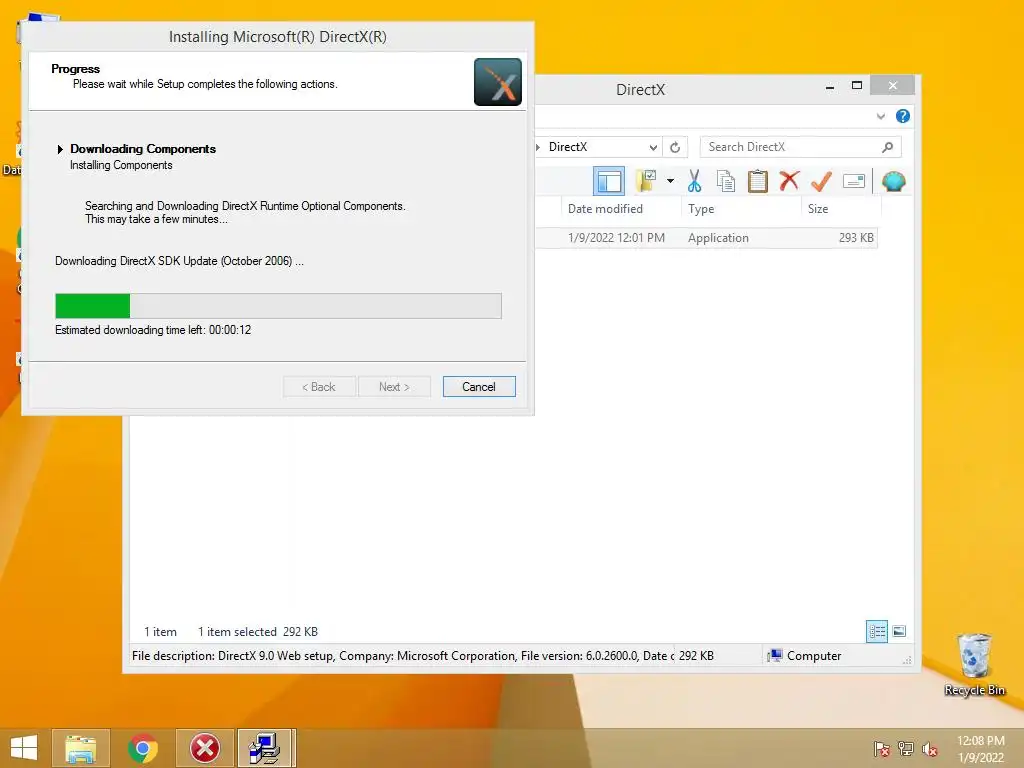Viewport: 1024px width, 768px height.
Task: Click the Cut scissors icon
Action: click(x=694, y=181)
